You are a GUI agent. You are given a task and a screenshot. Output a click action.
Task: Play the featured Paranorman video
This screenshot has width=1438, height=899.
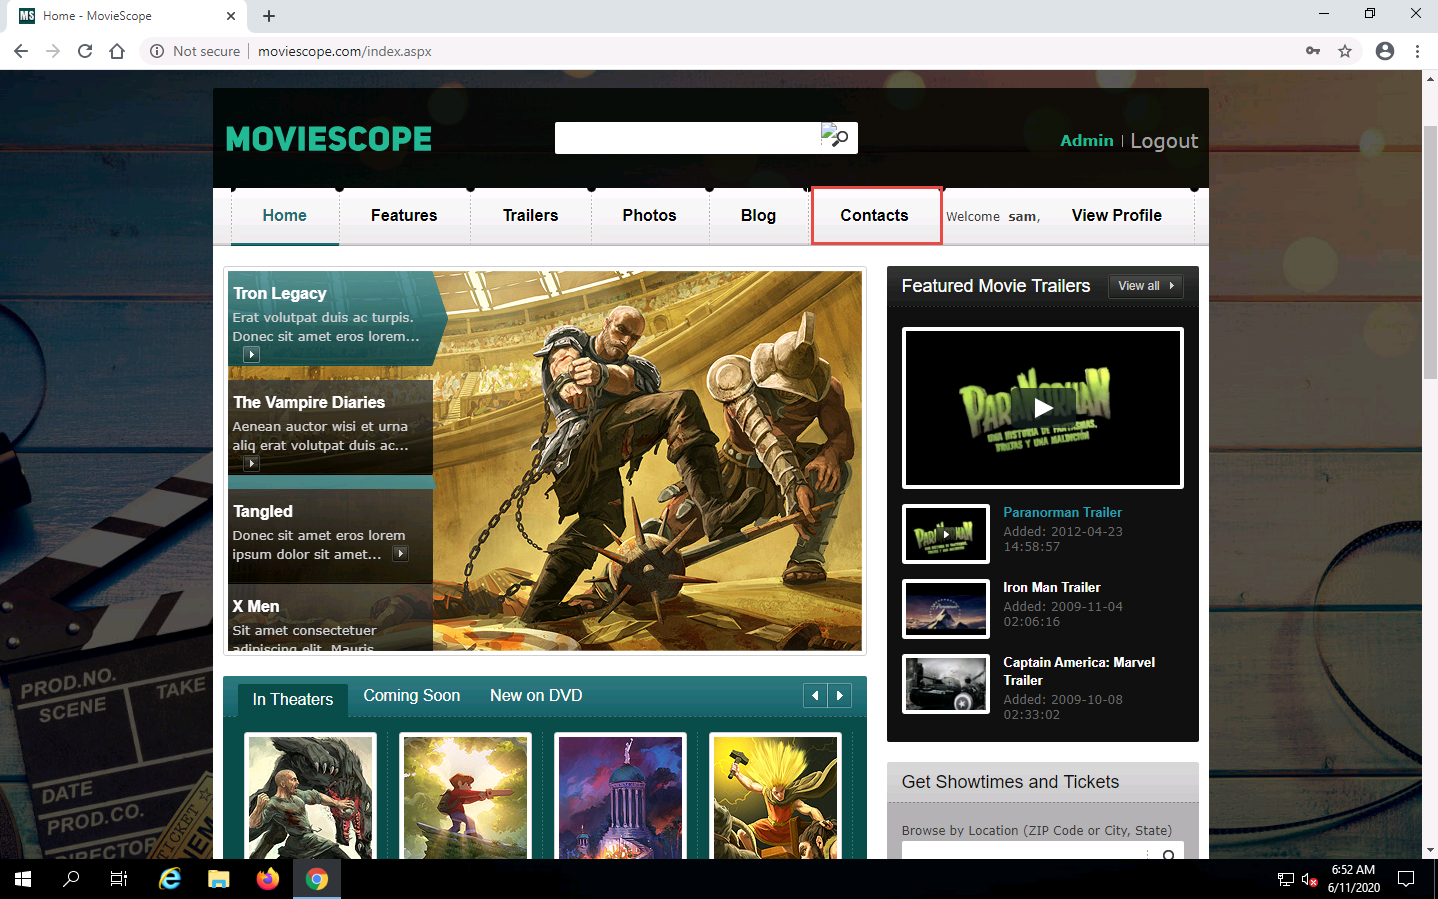pyautogui.click(x=1042, y=408)
